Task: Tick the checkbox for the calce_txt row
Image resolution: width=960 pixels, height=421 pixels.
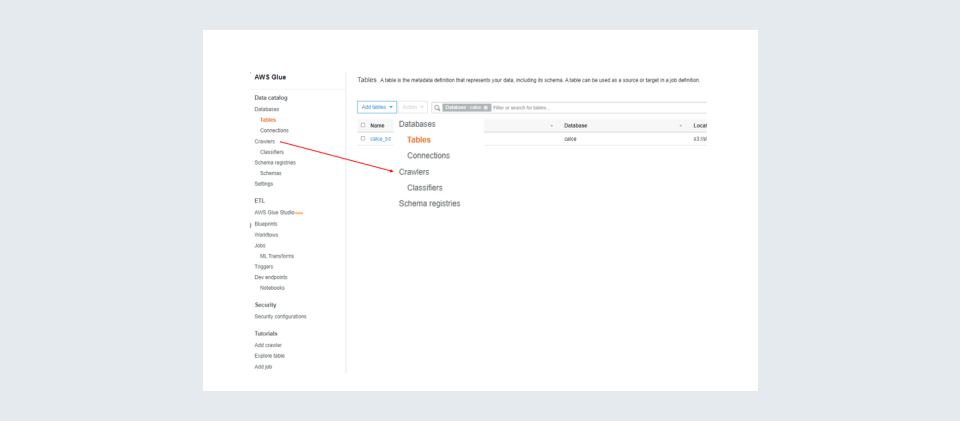Action: coord(362,139)
